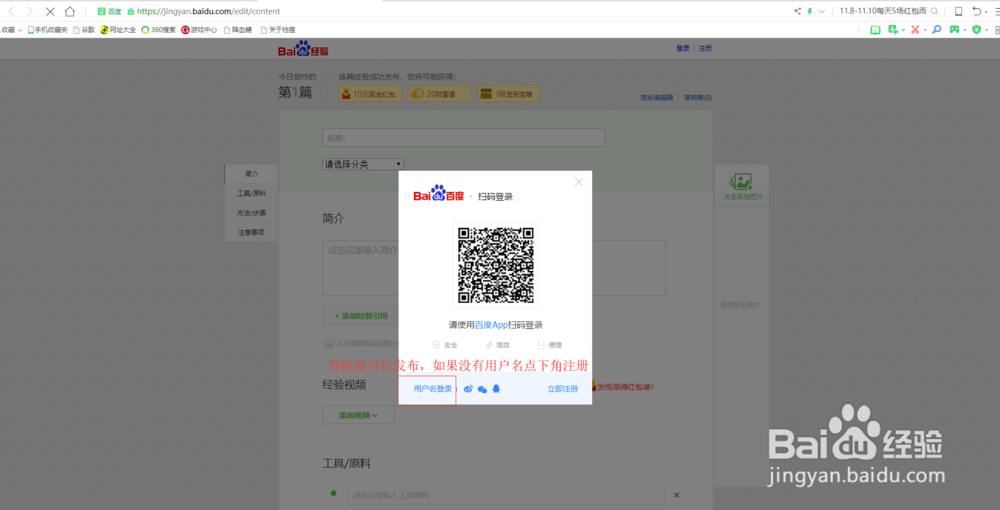
Task: Select the 工具/原料 tab in the left sidebar
Action: [x=251, y=193]
